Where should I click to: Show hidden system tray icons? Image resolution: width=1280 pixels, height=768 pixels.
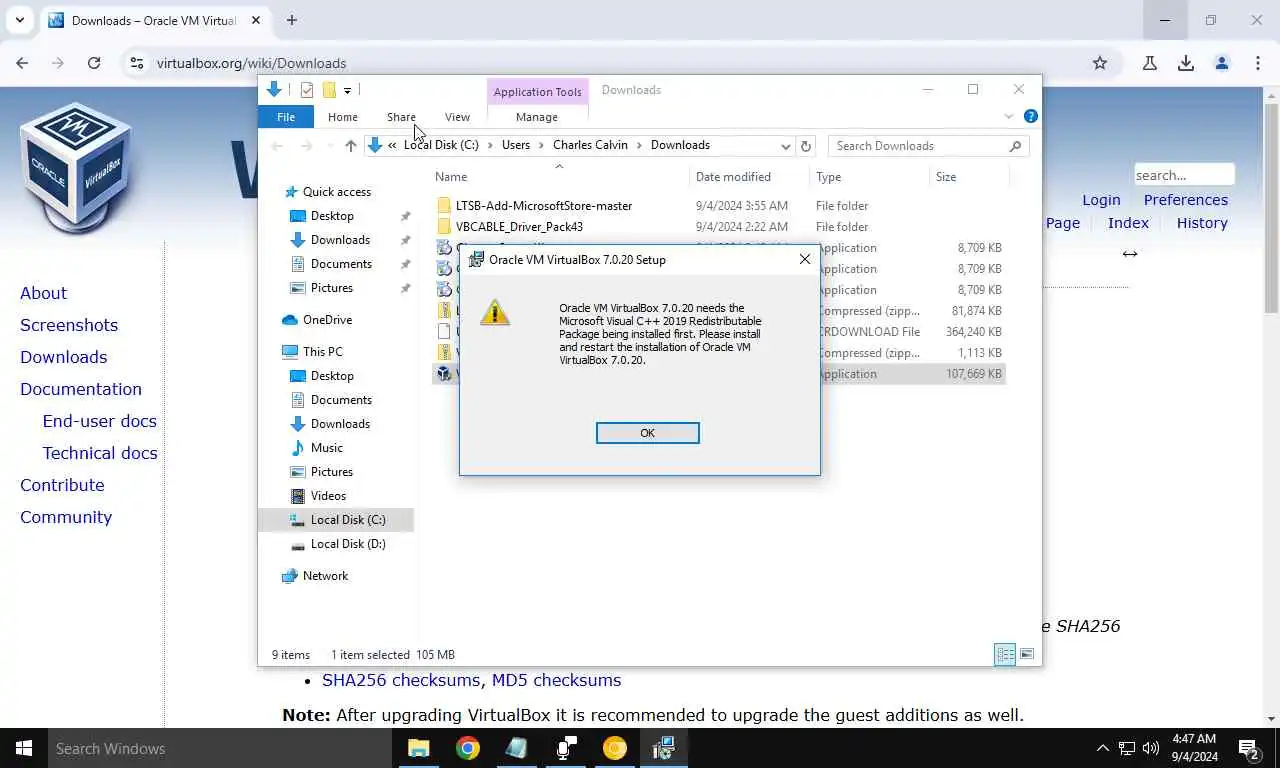tap(1103, 748)
